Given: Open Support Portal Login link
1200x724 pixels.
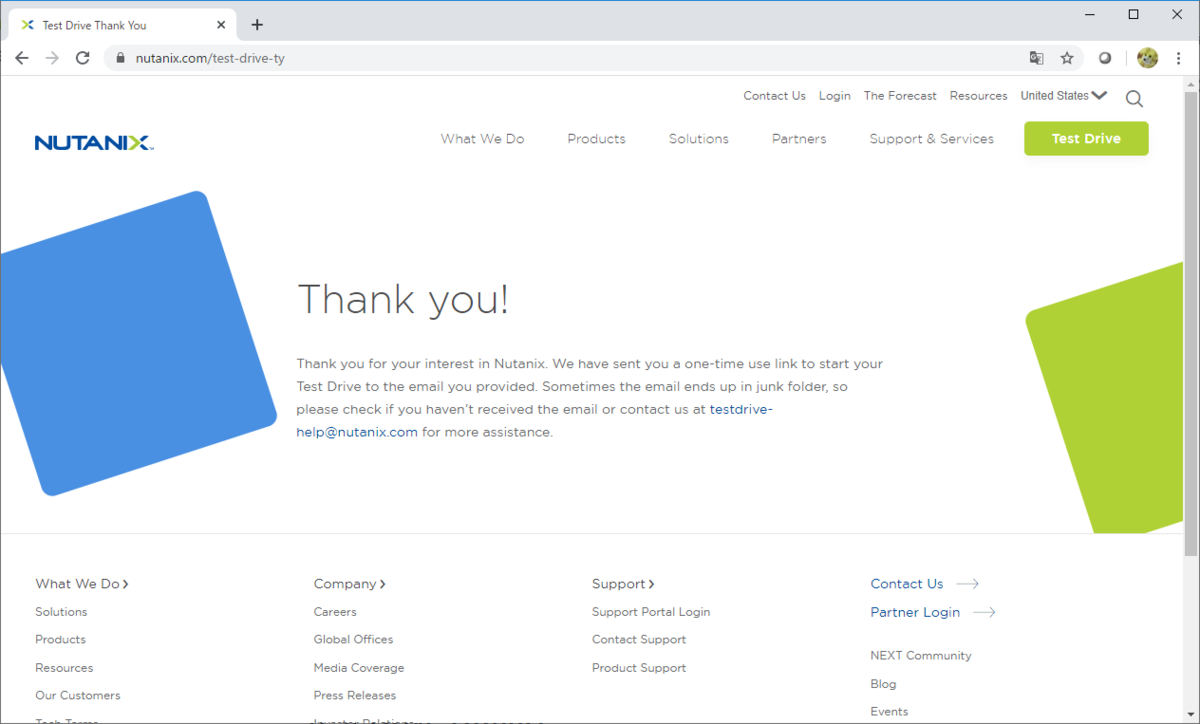Looking at the screenshot, I should (x=651, y=612).
